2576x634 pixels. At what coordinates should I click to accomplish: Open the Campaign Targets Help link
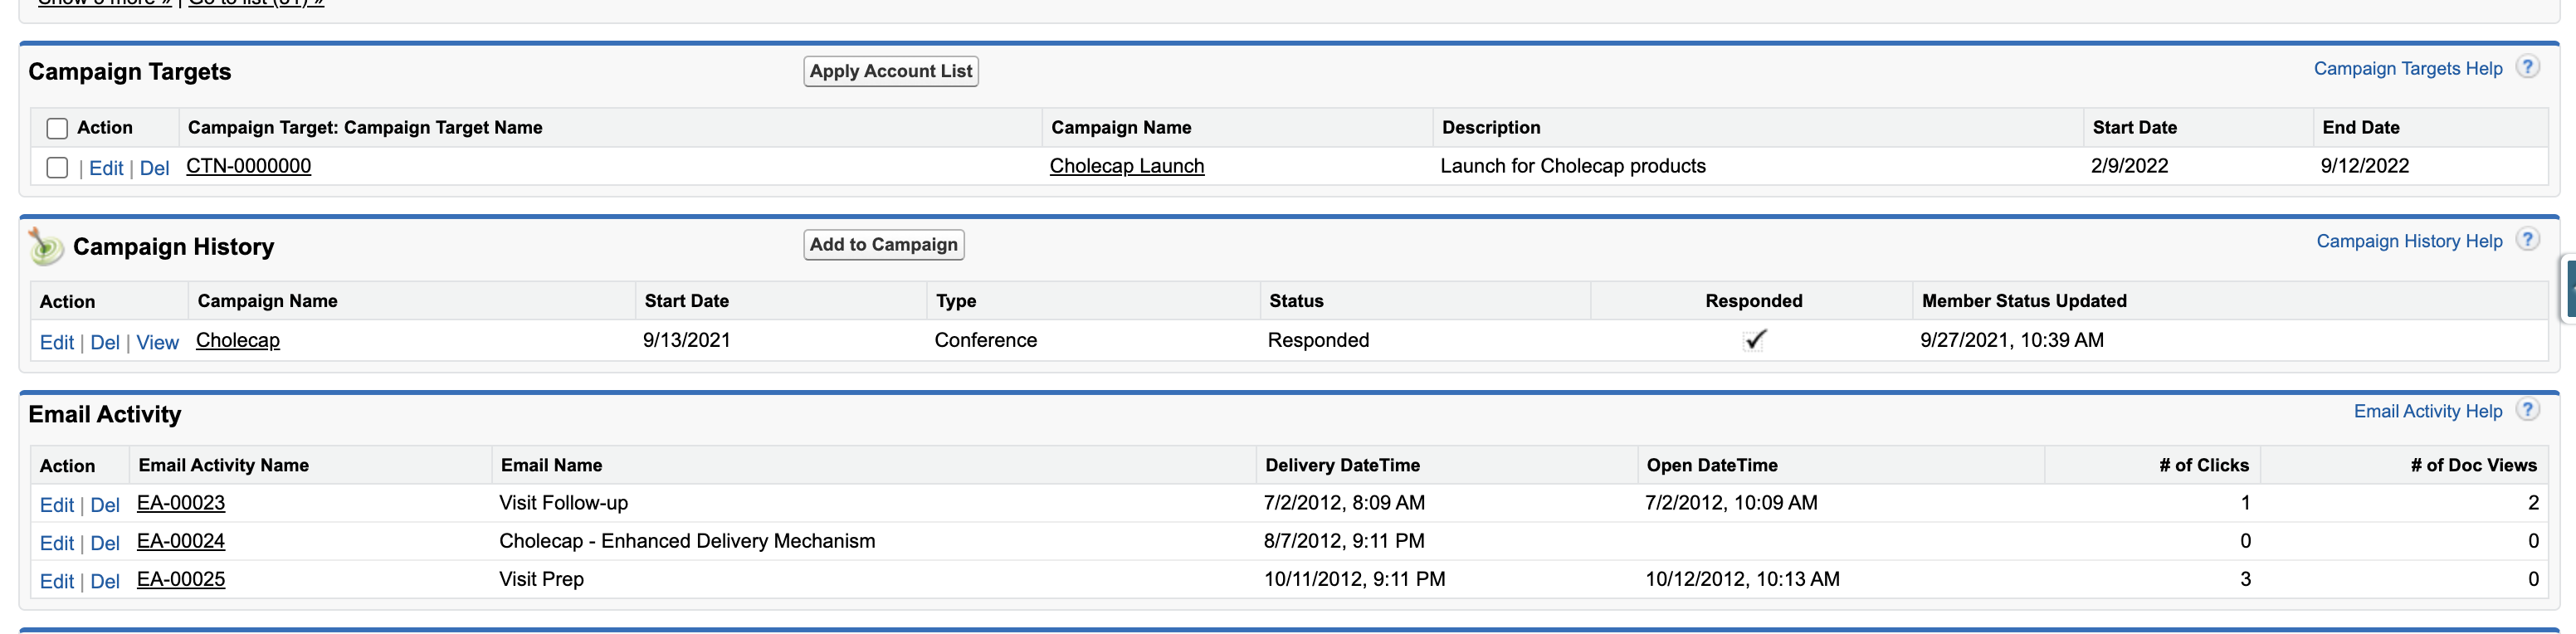coord(2407,68)
